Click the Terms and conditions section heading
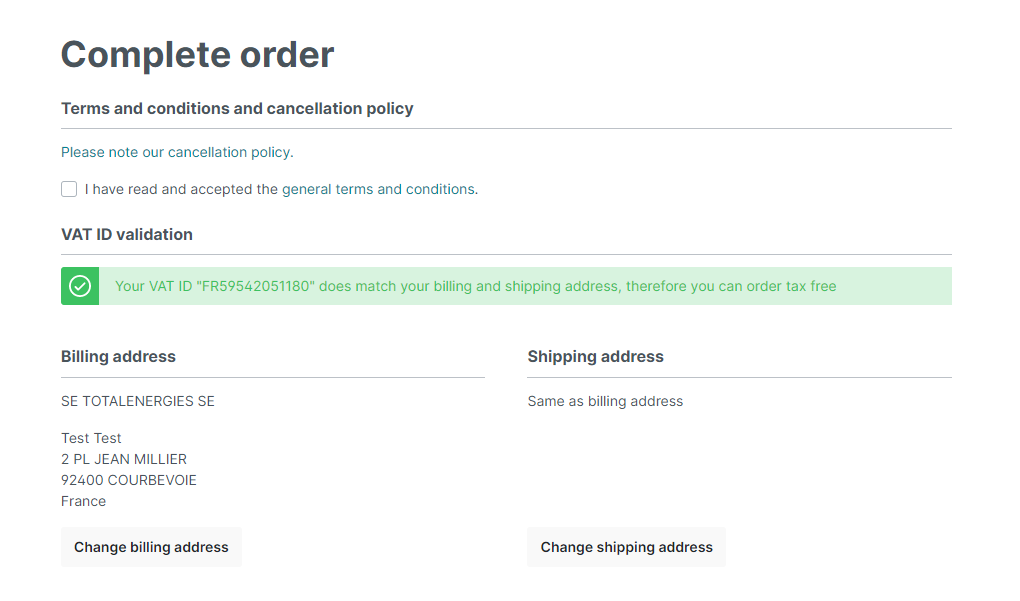This screenshot has height=601, width=1020. (x=237, y=109)
